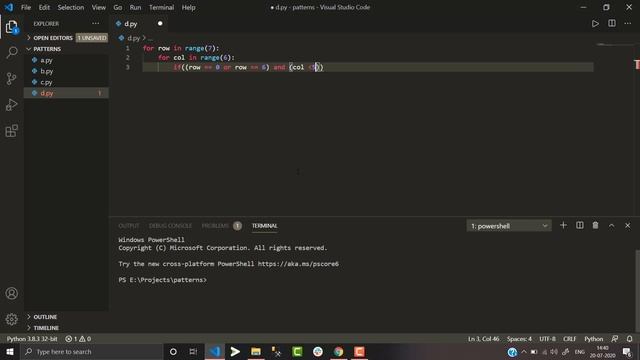
Task: Open the Run and Debug view
Action: point(11,104)
